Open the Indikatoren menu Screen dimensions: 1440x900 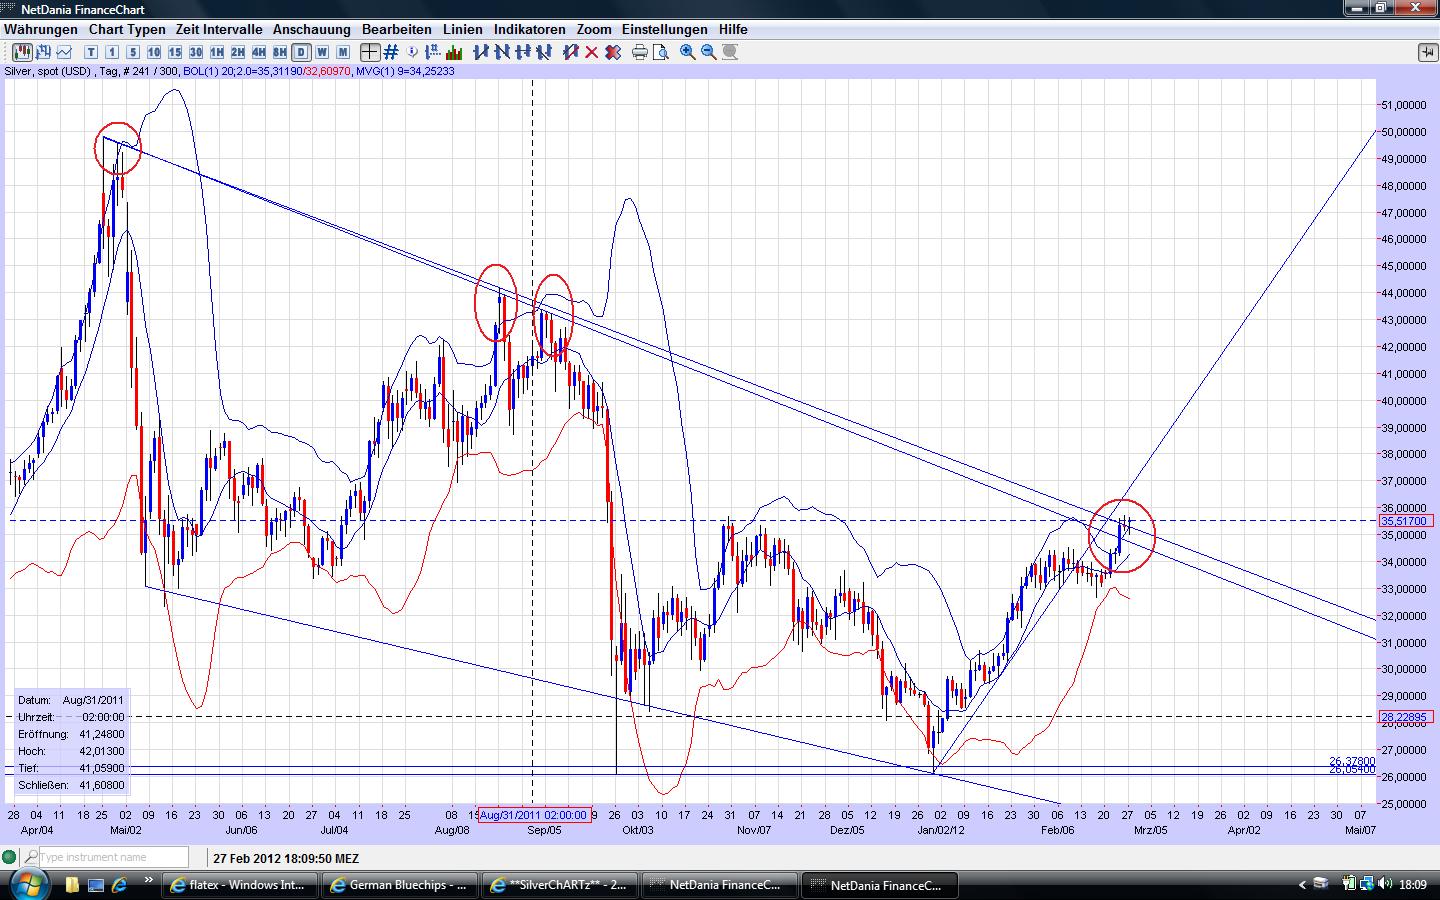click(x=530, y=29)
